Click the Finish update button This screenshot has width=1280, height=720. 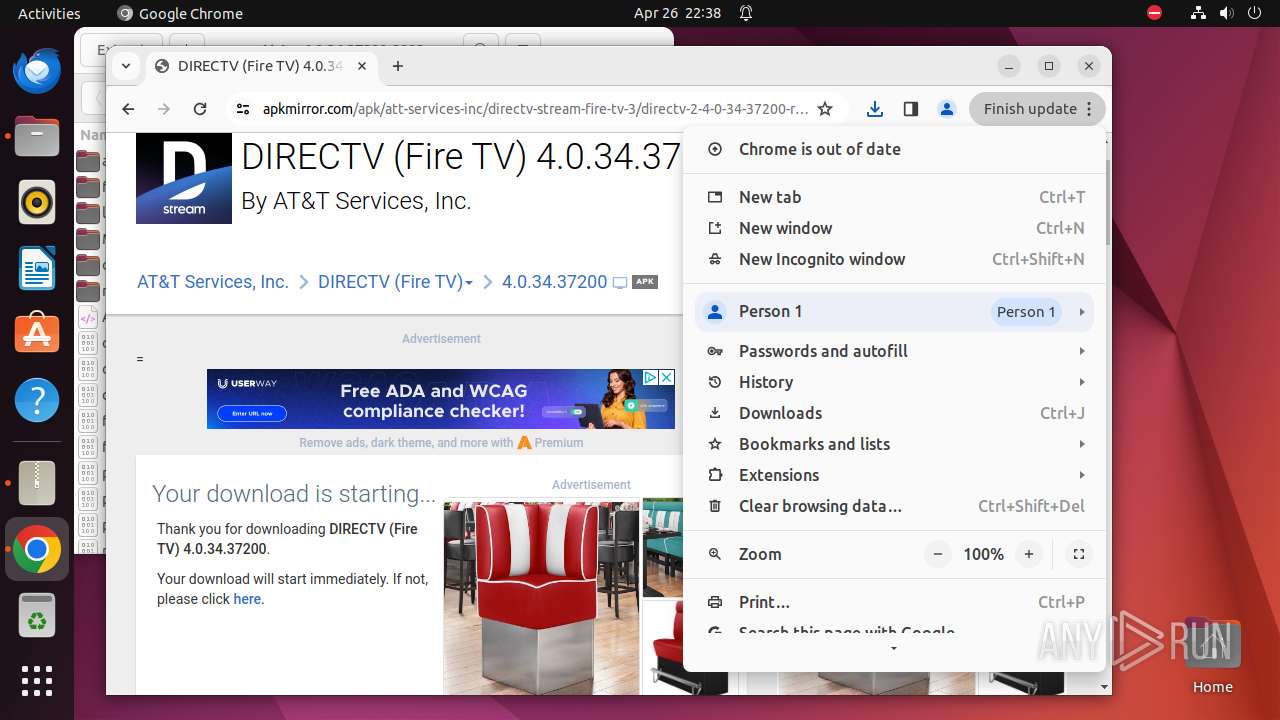tap(1037, 109)
